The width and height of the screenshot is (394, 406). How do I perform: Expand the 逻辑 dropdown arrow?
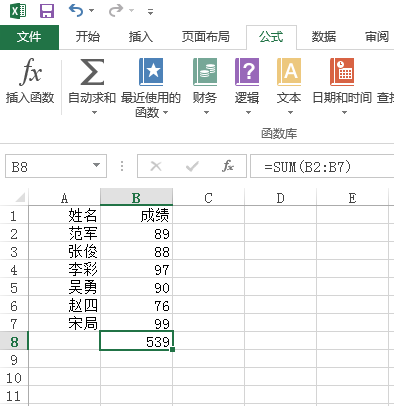(x=248, y=113)
